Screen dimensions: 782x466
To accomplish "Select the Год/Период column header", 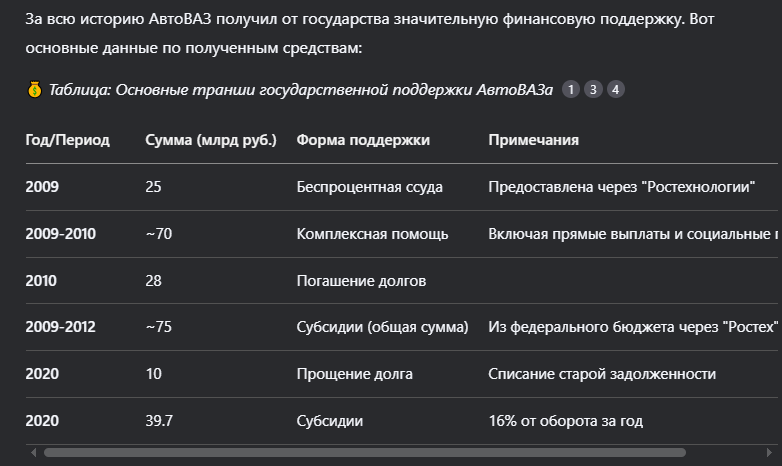I will (x=67, y=140).
